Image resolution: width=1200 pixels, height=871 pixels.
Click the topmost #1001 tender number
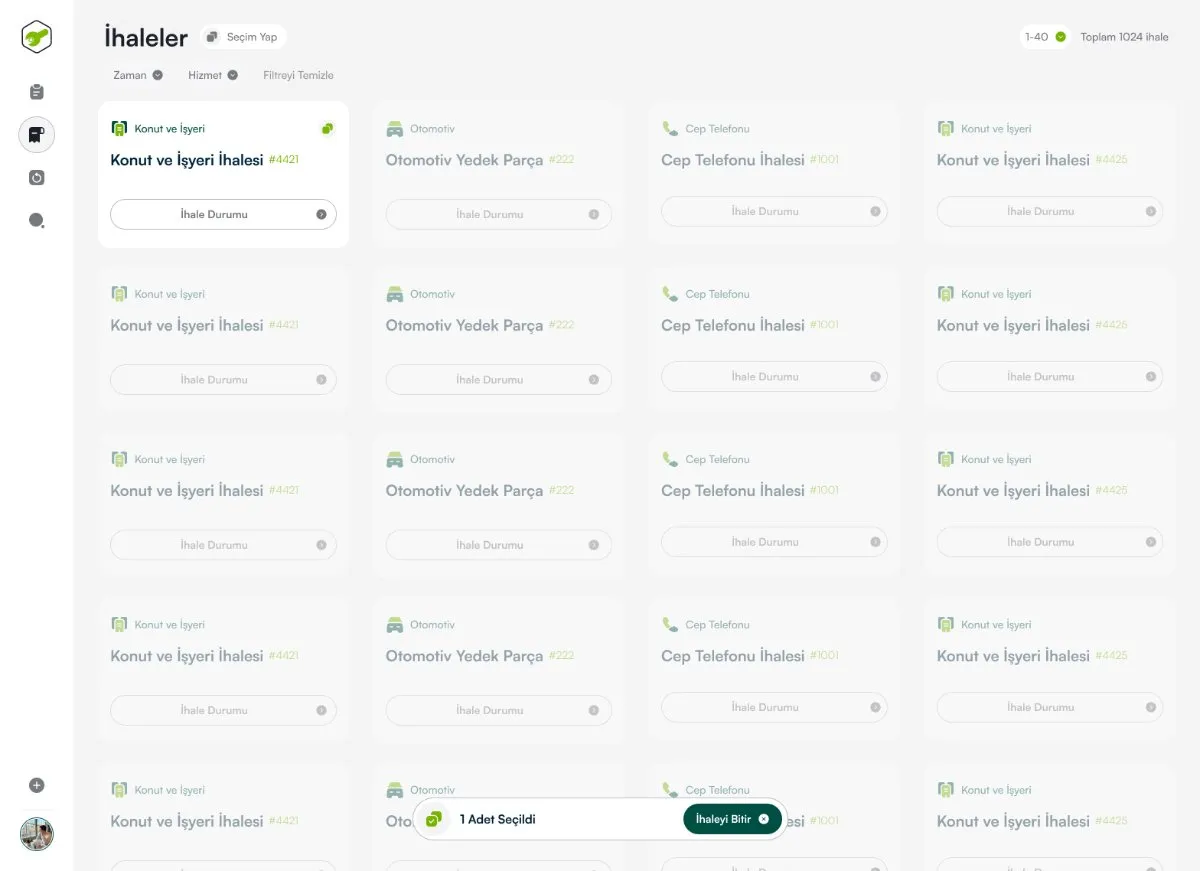(x=825, y=159)
